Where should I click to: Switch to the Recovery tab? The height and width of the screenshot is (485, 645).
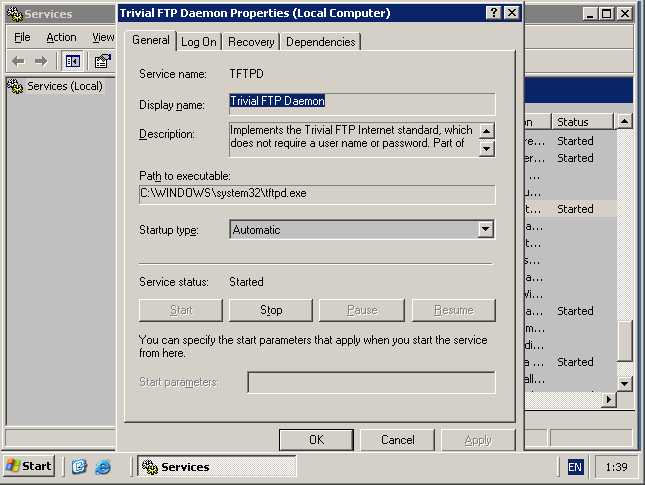point(251,42)
